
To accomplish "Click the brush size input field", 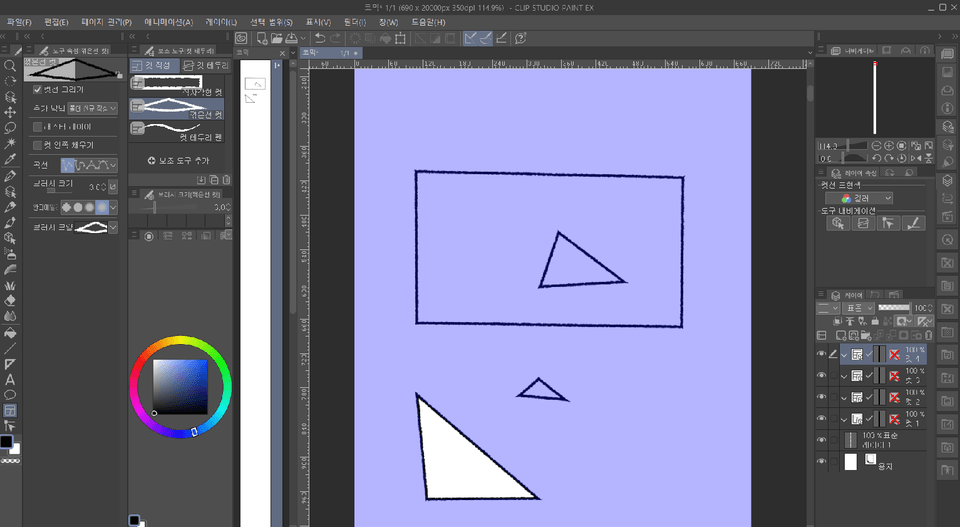I will click(x=97, y=187).
